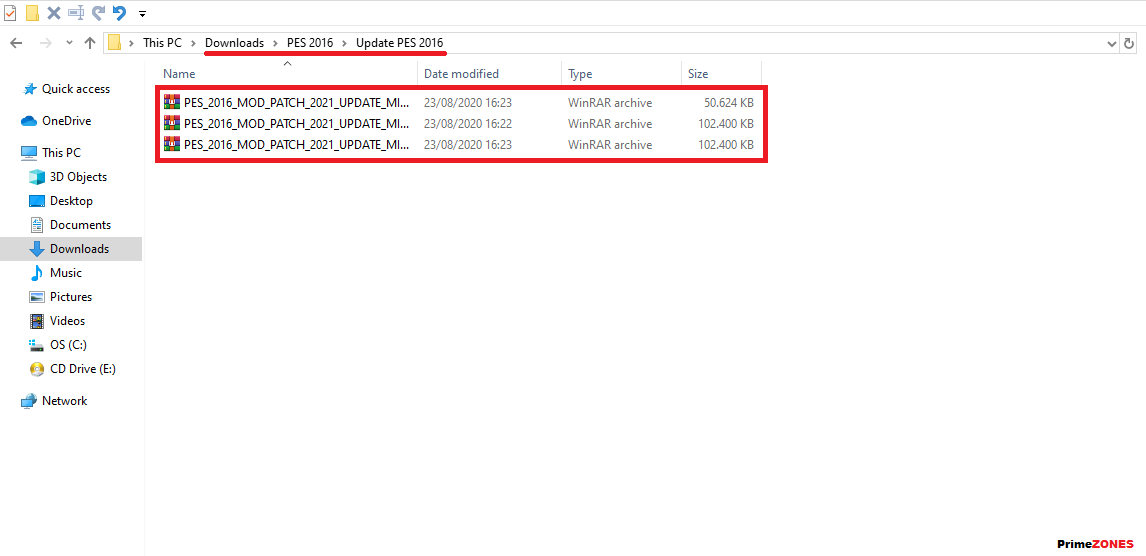Click the New Folder icon in the quick toolbar
The height and width of the screenshot is (556, 1146).
(32, 12)
